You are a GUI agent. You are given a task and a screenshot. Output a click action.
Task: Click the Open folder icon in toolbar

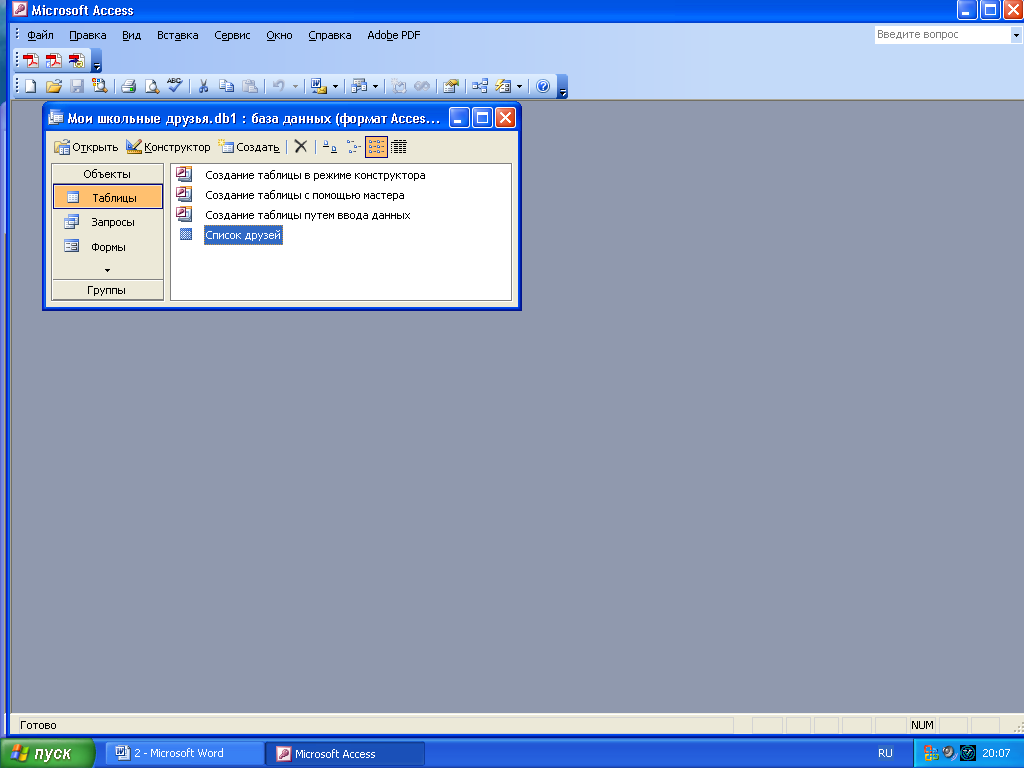(54, 86)
